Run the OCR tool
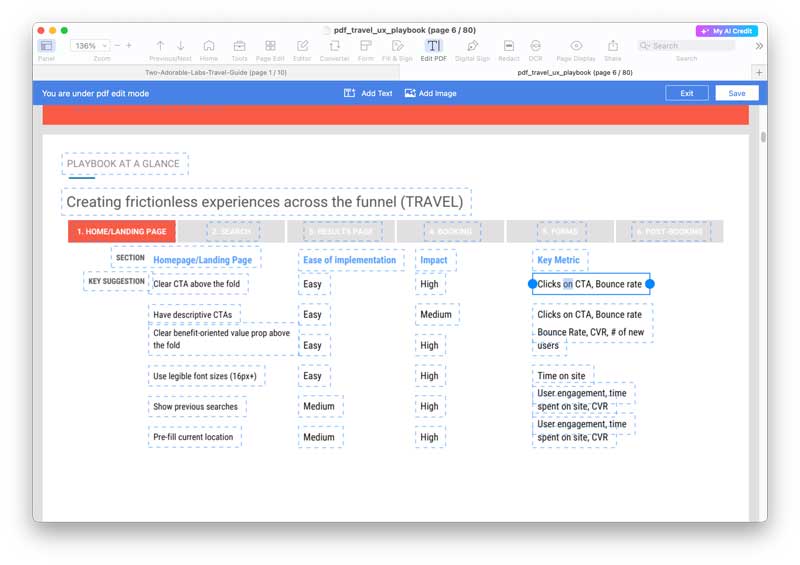The width and height of the screenshot is (800, 565). (x=536, y=46)
